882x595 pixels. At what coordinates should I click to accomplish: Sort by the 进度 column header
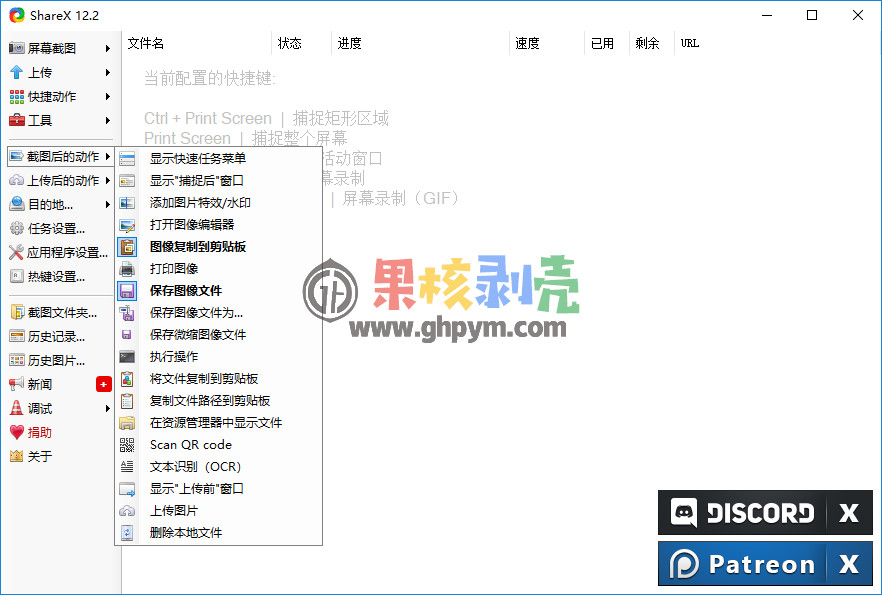(x=420, y=43)
